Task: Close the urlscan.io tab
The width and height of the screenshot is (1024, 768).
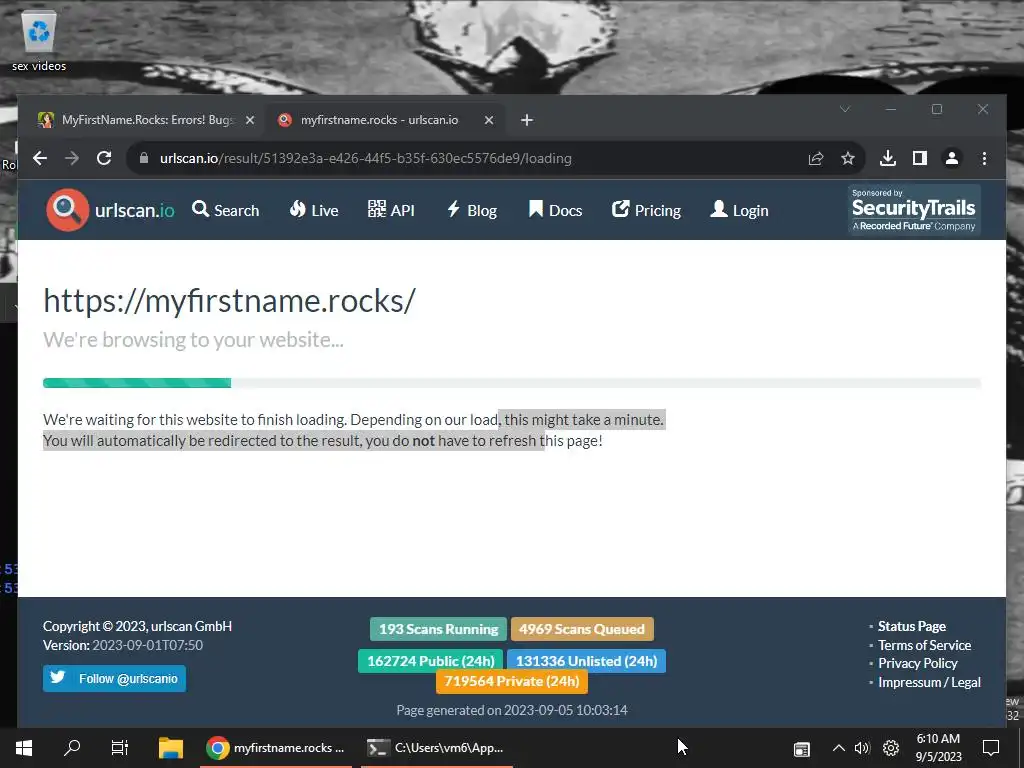Action: click(488, 120)
